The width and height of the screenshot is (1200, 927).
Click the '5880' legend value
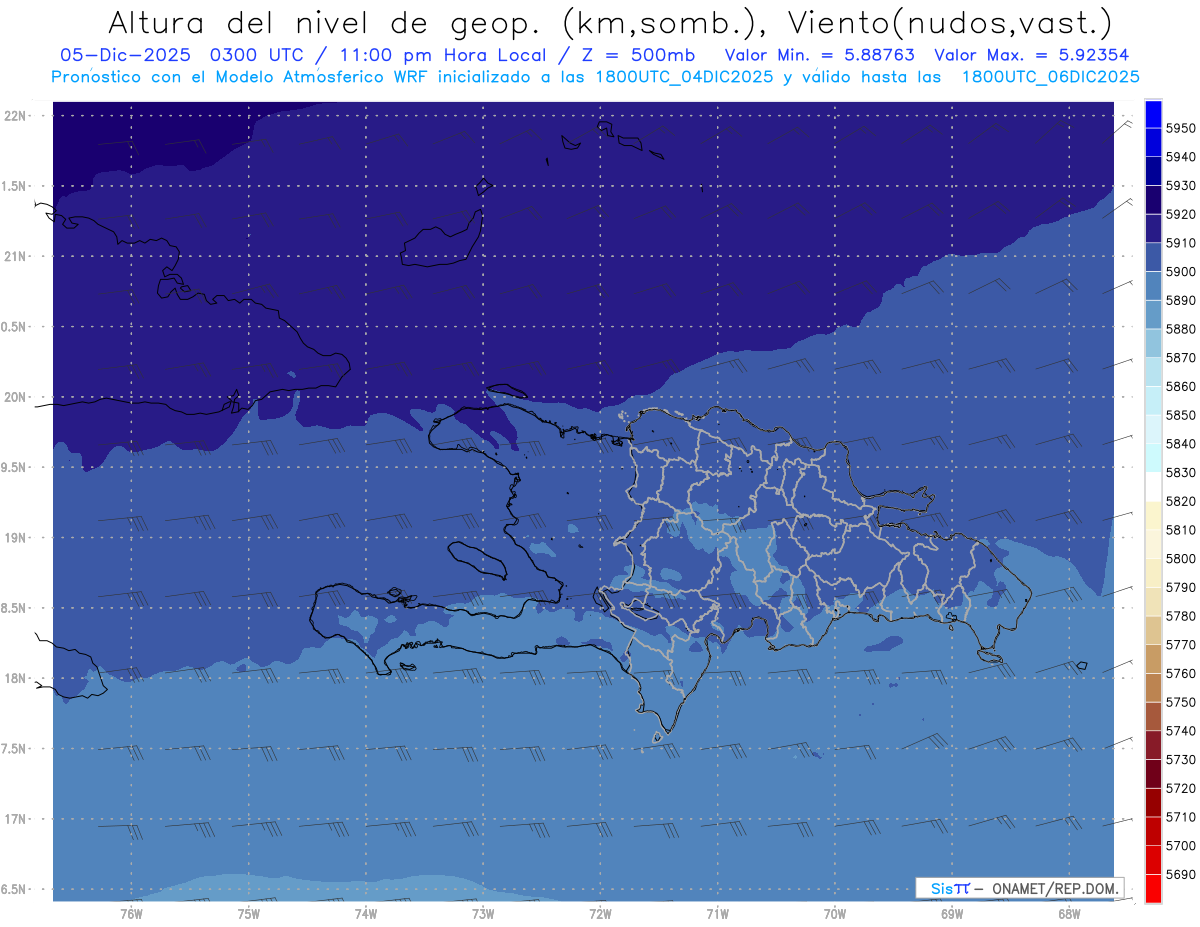click(x=1181, y=329)
